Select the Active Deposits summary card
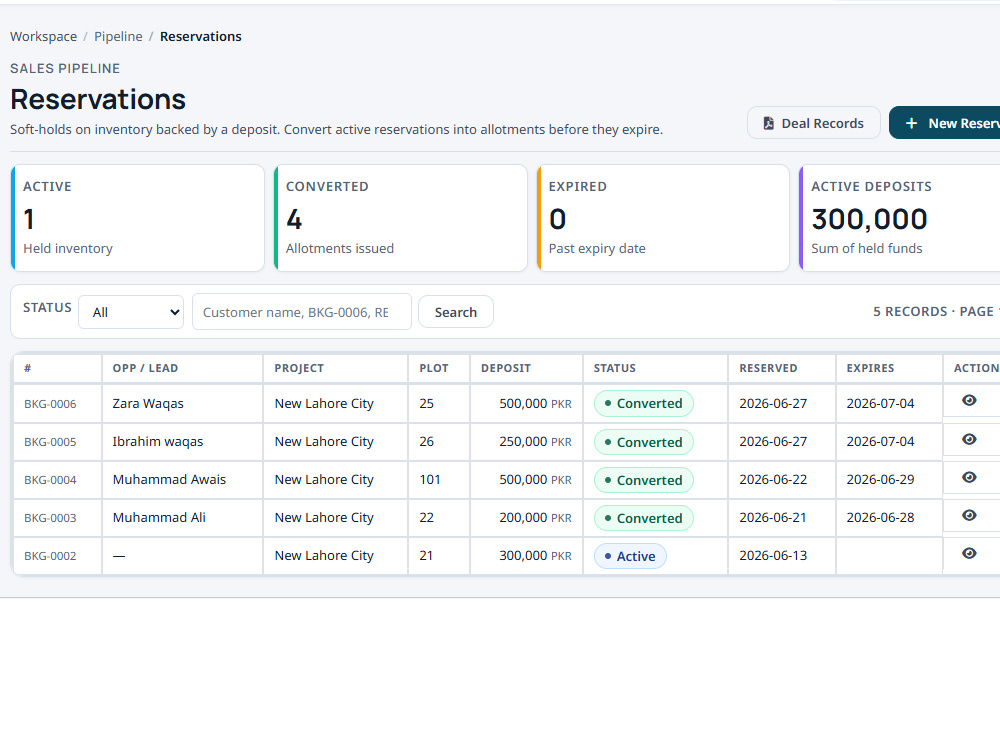Screen dimensions: 1000x750 coord(899,218)
